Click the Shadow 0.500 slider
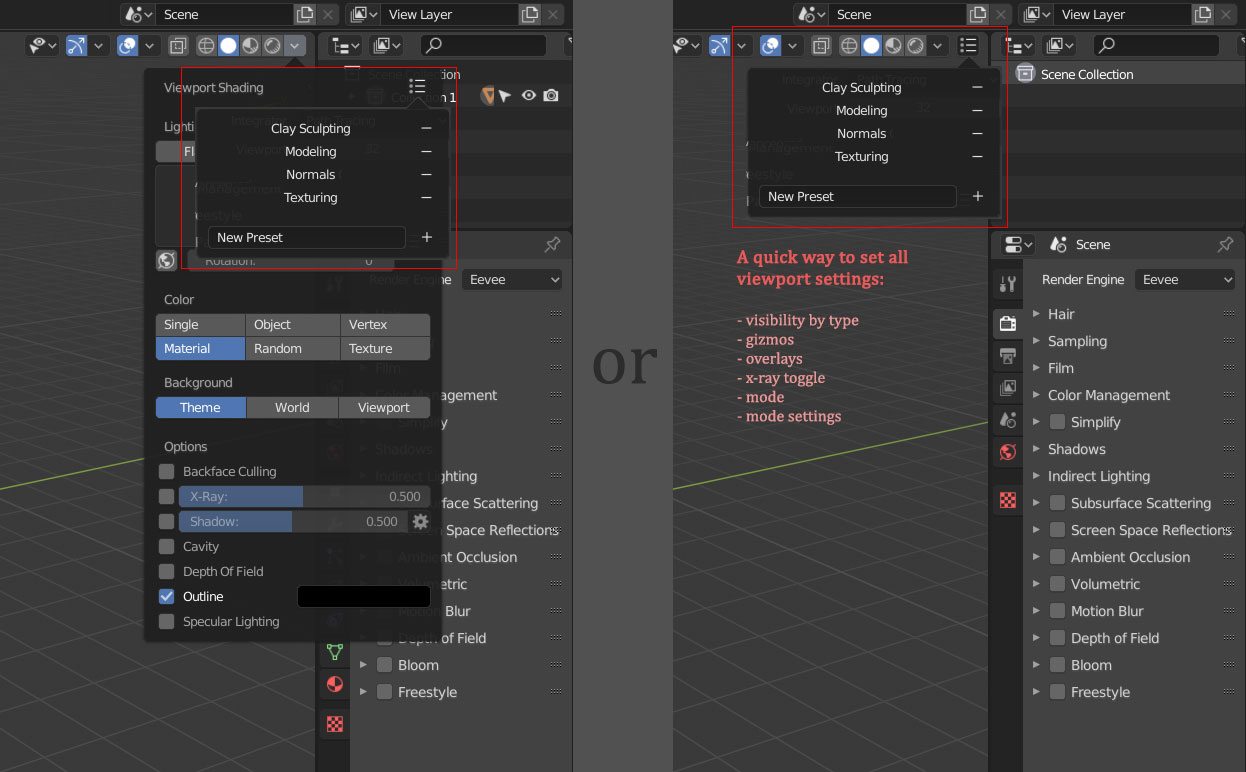The image size is (1246, 772). point(293,521)
